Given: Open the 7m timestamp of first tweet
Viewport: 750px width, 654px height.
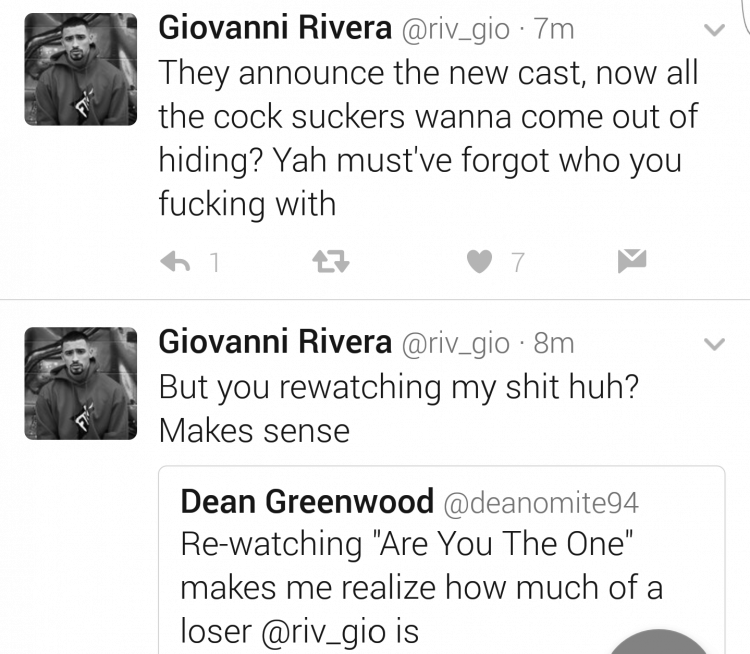Looking at the screenshot, I should [554, 29].
